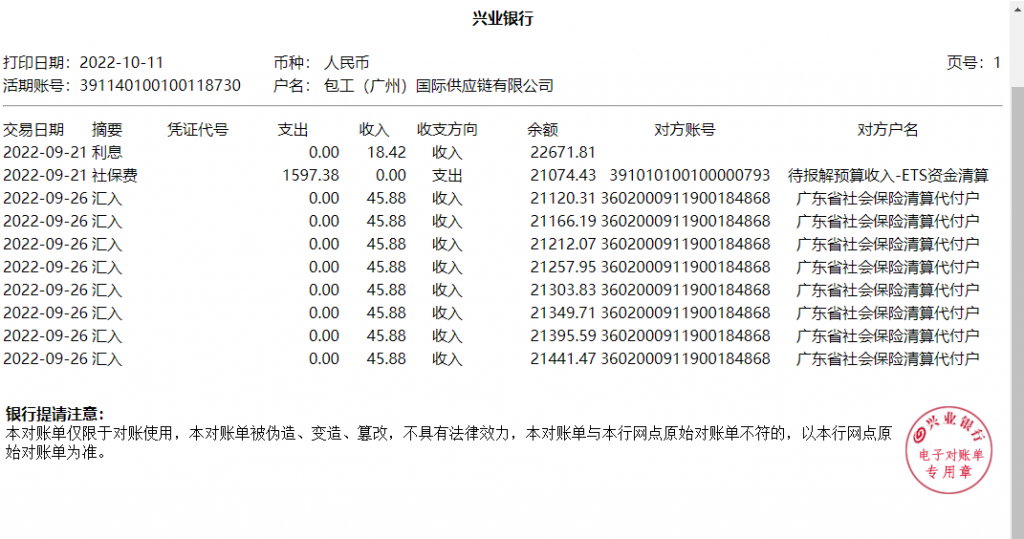This screenshot has width=1024, height=539.
Task: Click balance value 21441.47
Action: 563,359
